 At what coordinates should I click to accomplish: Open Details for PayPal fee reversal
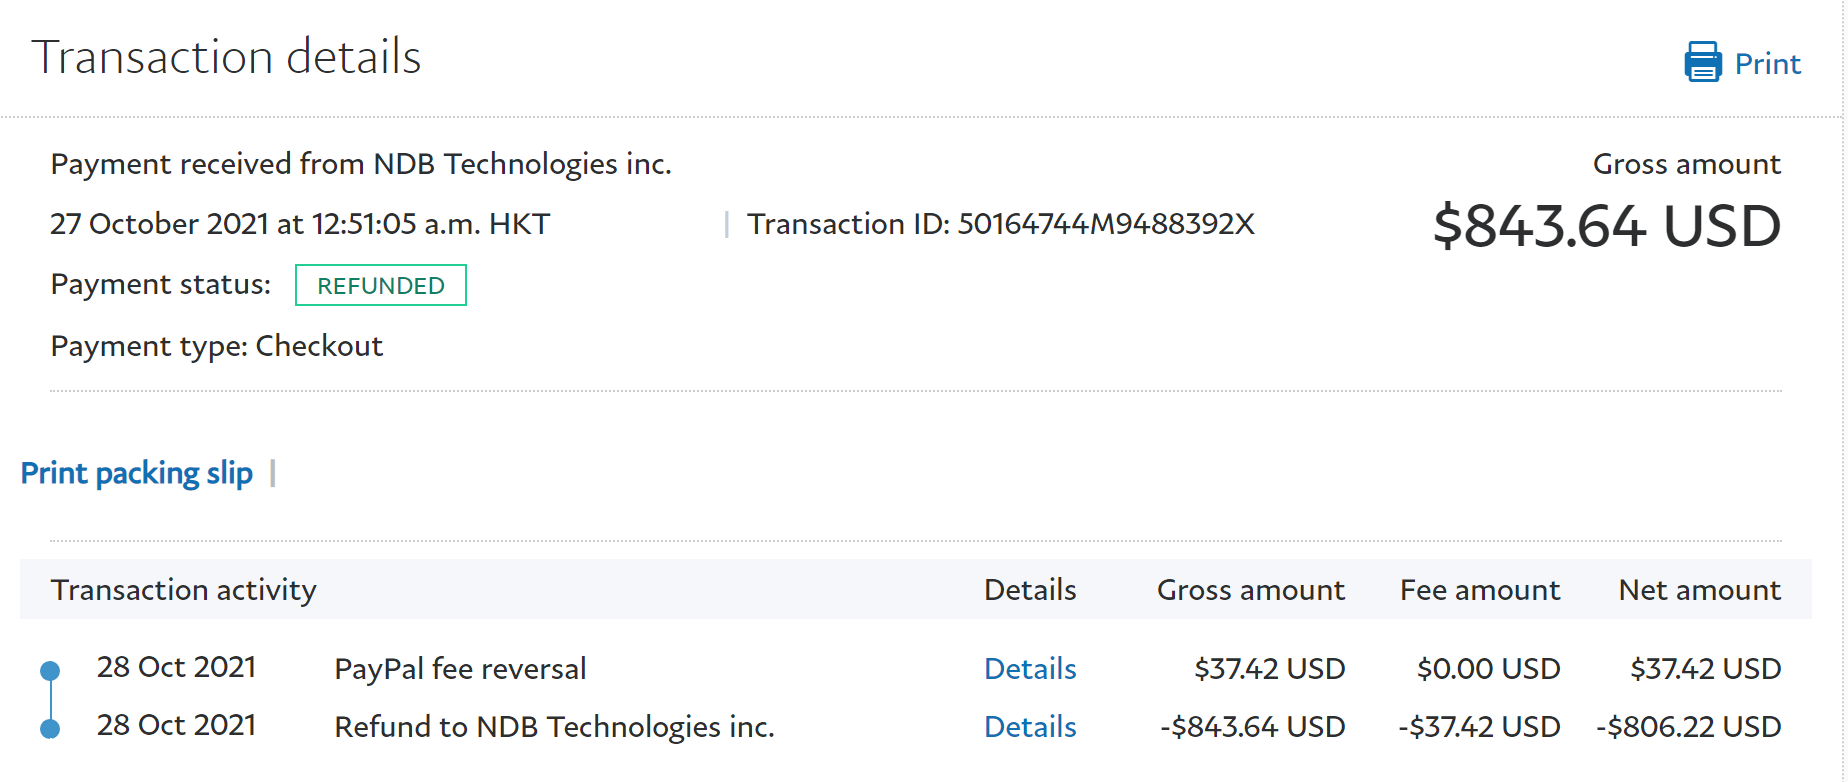[x=1030, y=669]
